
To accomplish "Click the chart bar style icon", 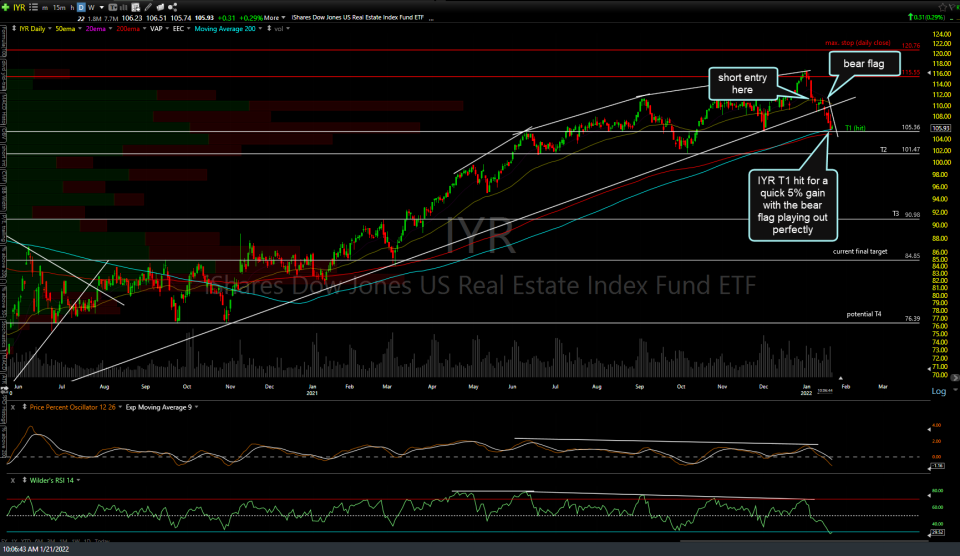I will 123,7.
